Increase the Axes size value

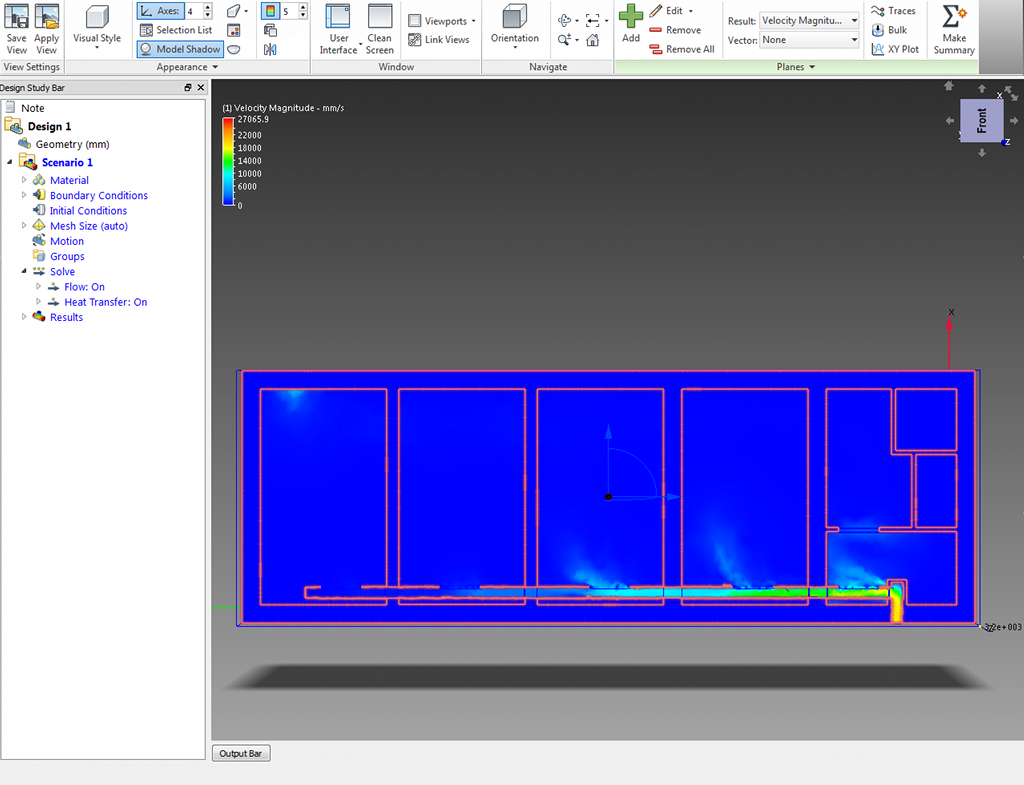point(208,7)
